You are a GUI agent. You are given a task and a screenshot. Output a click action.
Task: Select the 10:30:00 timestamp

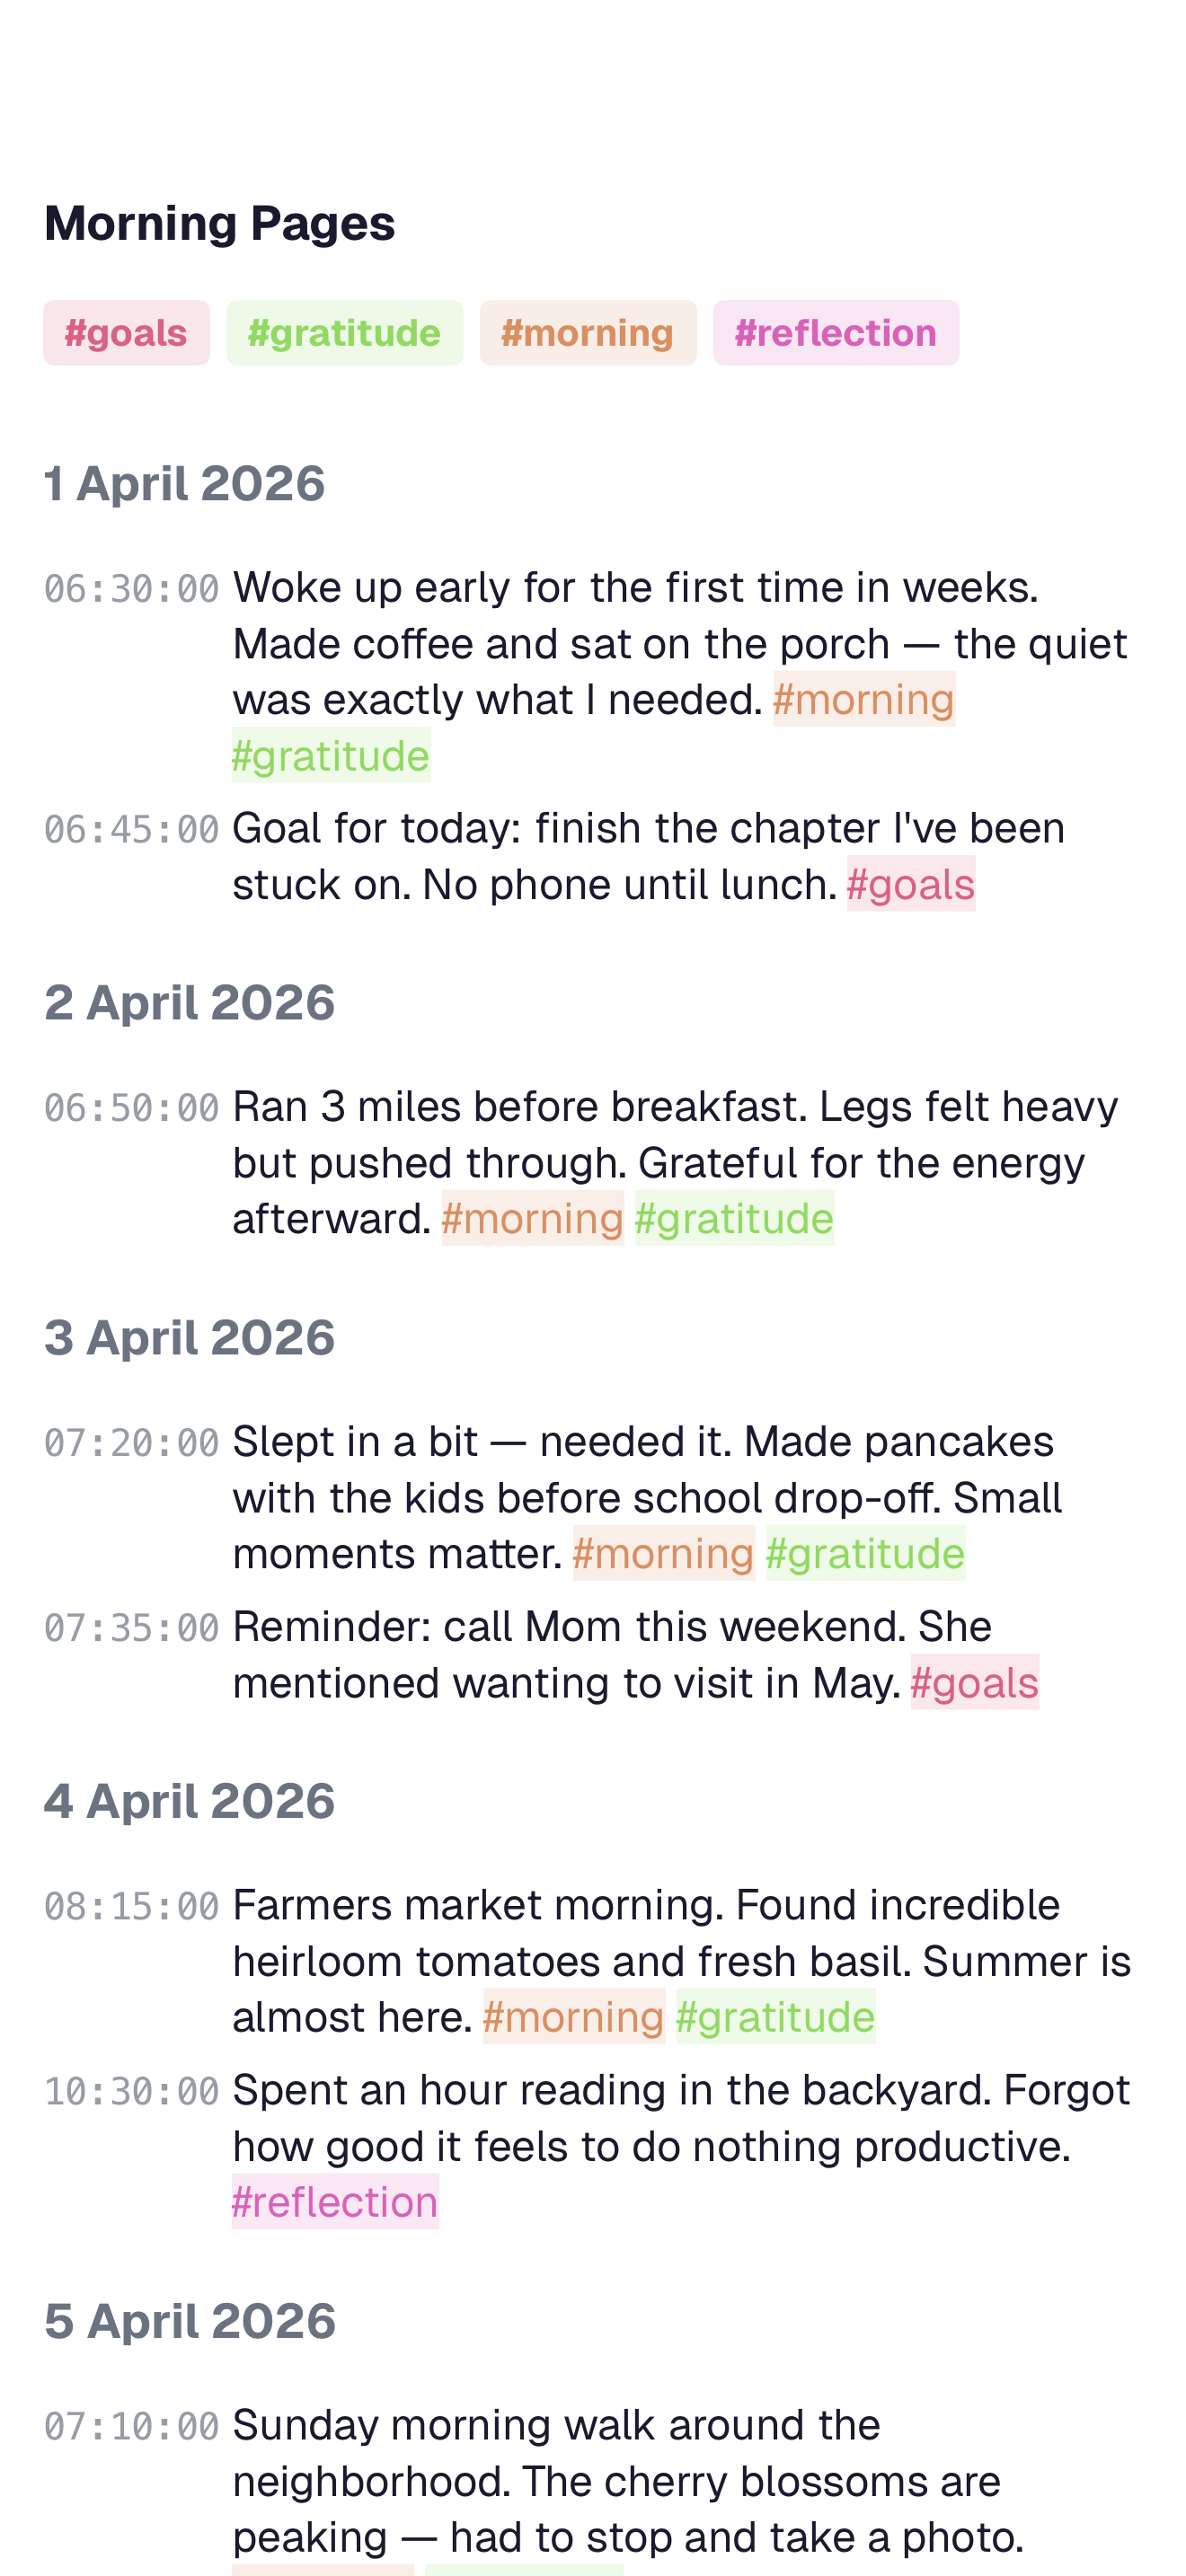pos(131,2091)
